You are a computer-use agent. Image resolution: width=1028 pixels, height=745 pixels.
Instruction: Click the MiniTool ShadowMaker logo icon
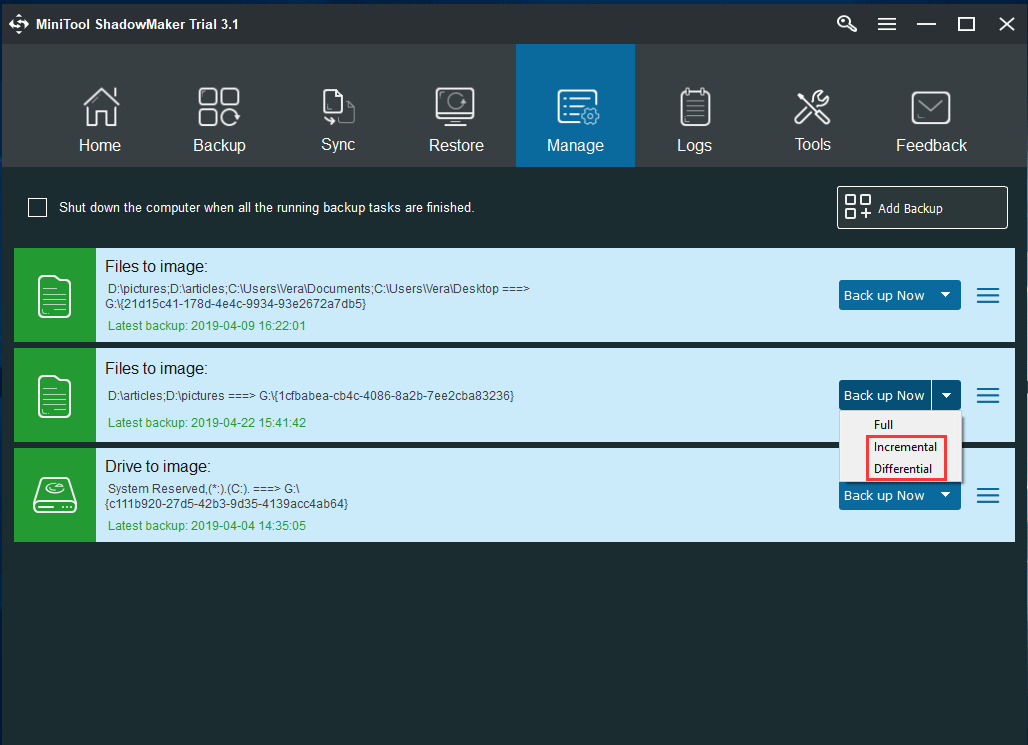tap(19, 24)
